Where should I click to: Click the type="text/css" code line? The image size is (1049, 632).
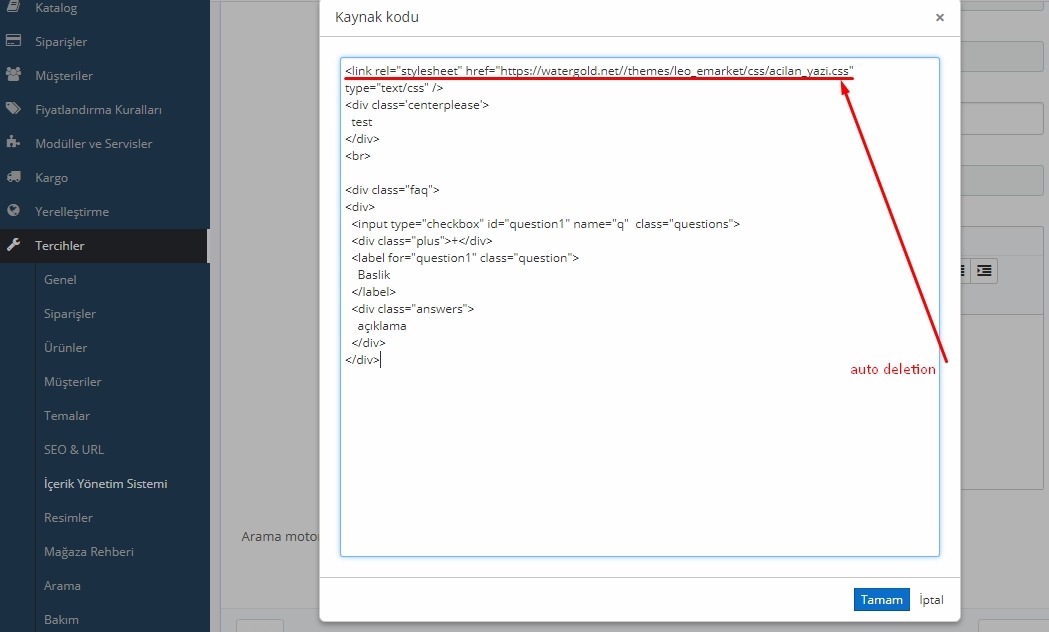[394, 88]
